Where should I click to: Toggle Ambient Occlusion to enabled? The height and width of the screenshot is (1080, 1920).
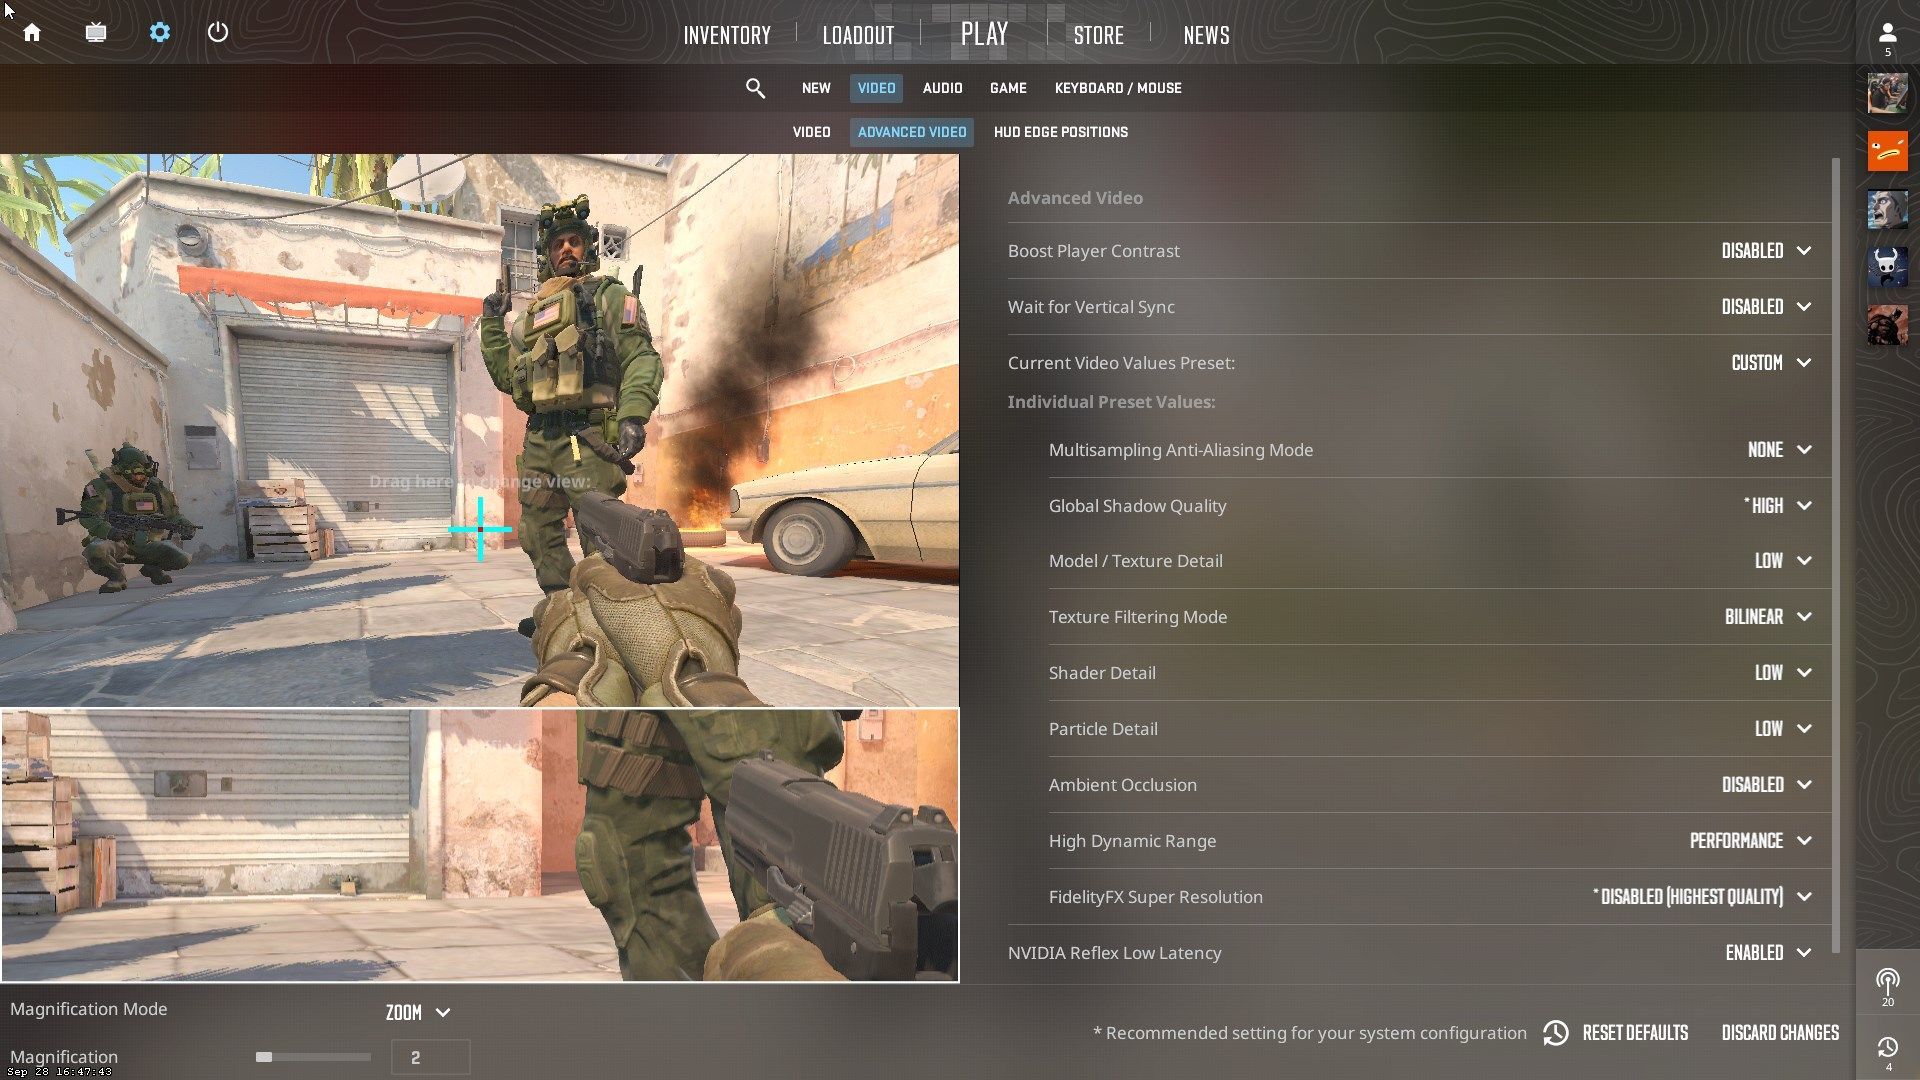(x=1767, y=785)
